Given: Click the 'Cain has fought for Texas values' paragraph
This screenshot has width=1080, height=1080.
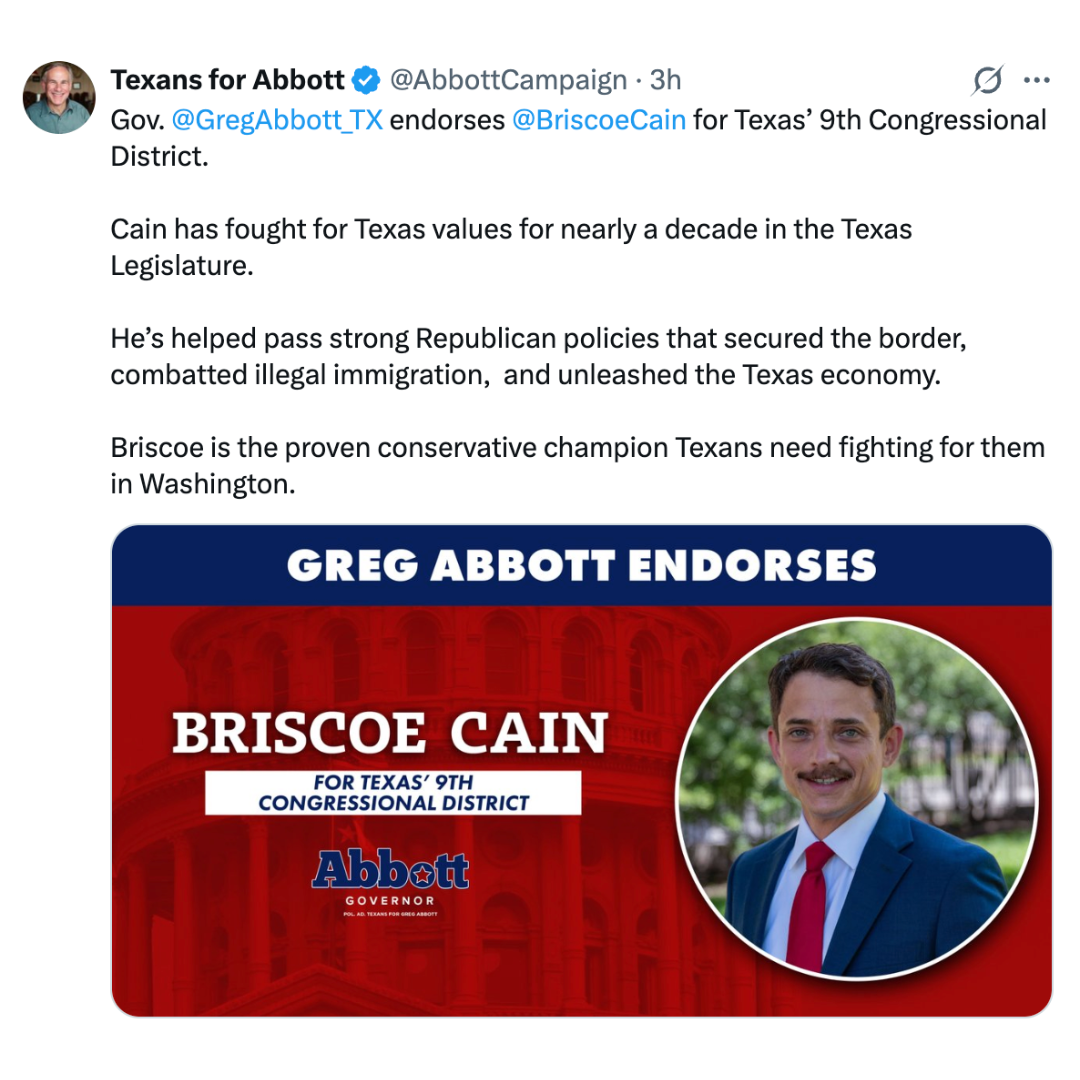Looking at the screenshot, I should click(x=511, y=247).
